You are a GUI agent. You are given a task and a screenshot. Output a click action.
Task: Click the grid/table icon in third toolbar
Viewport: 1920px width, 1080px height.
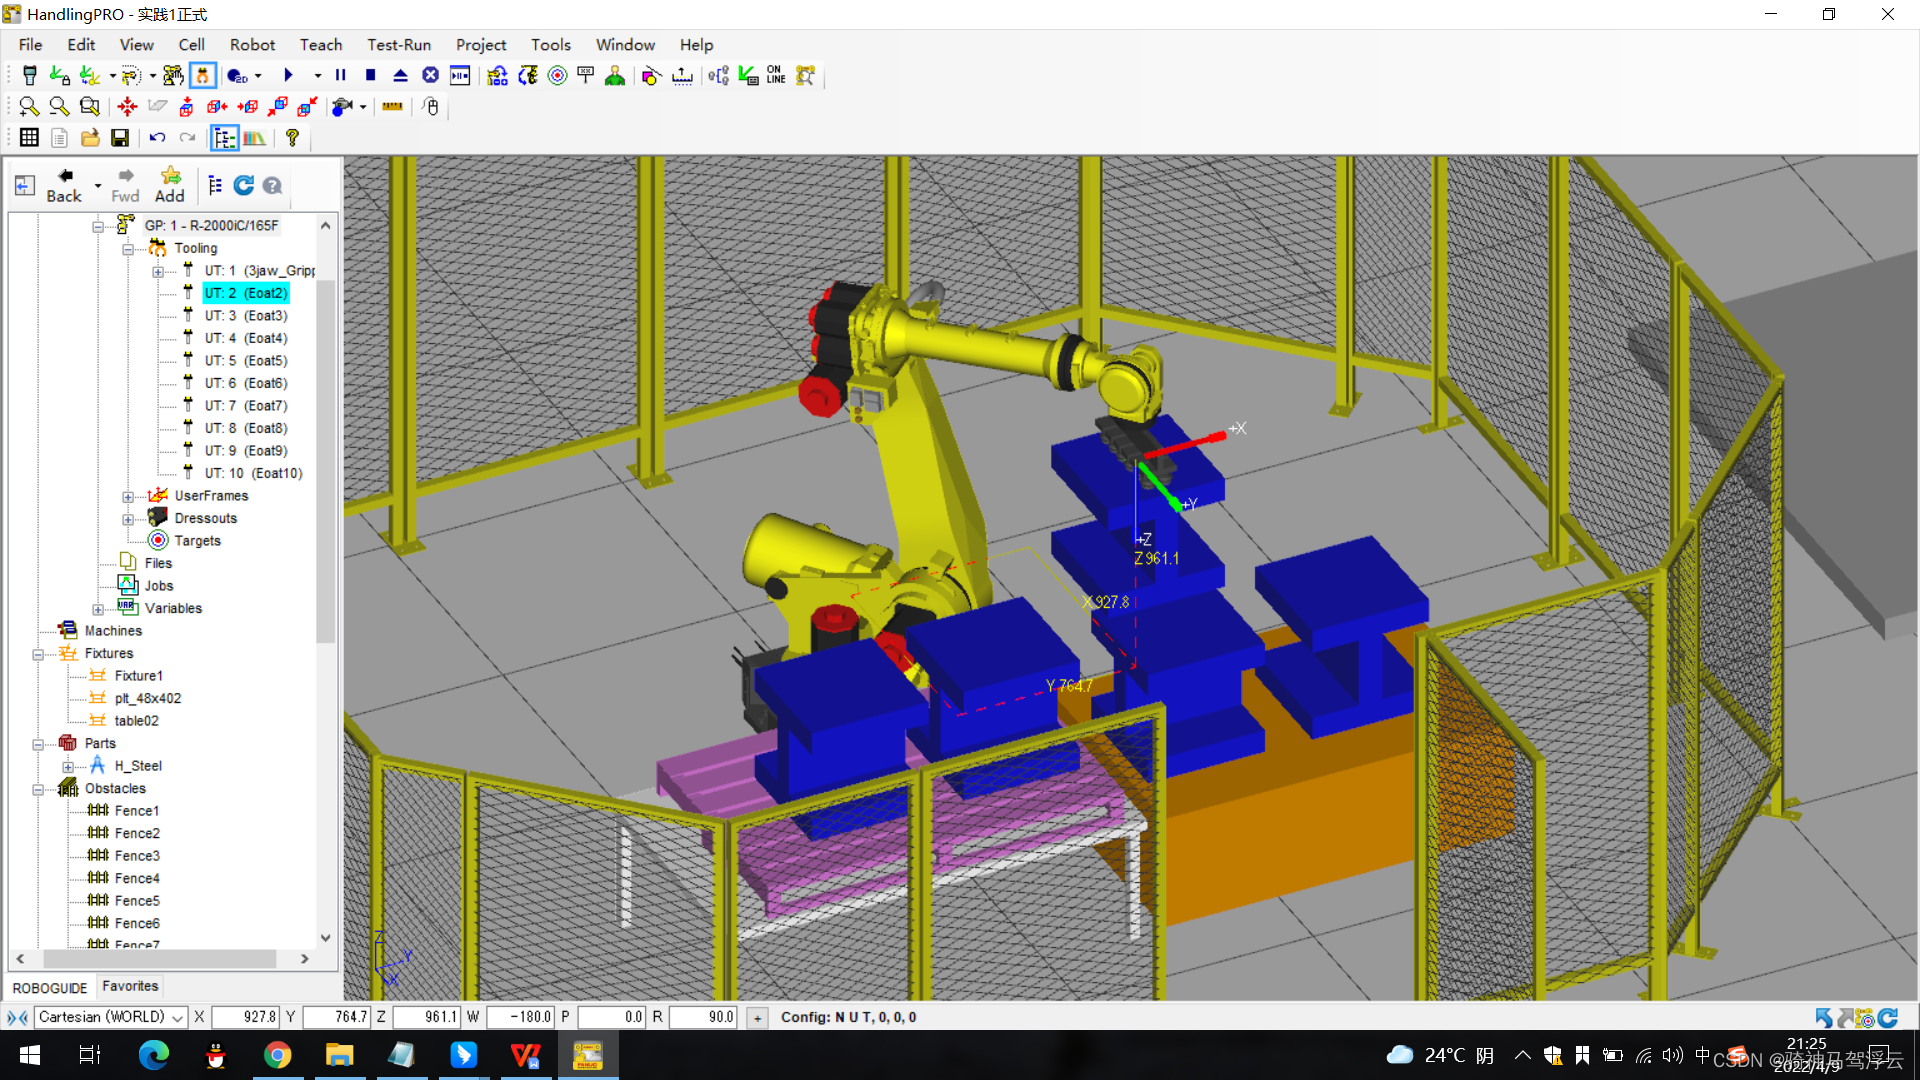point(29,138)
